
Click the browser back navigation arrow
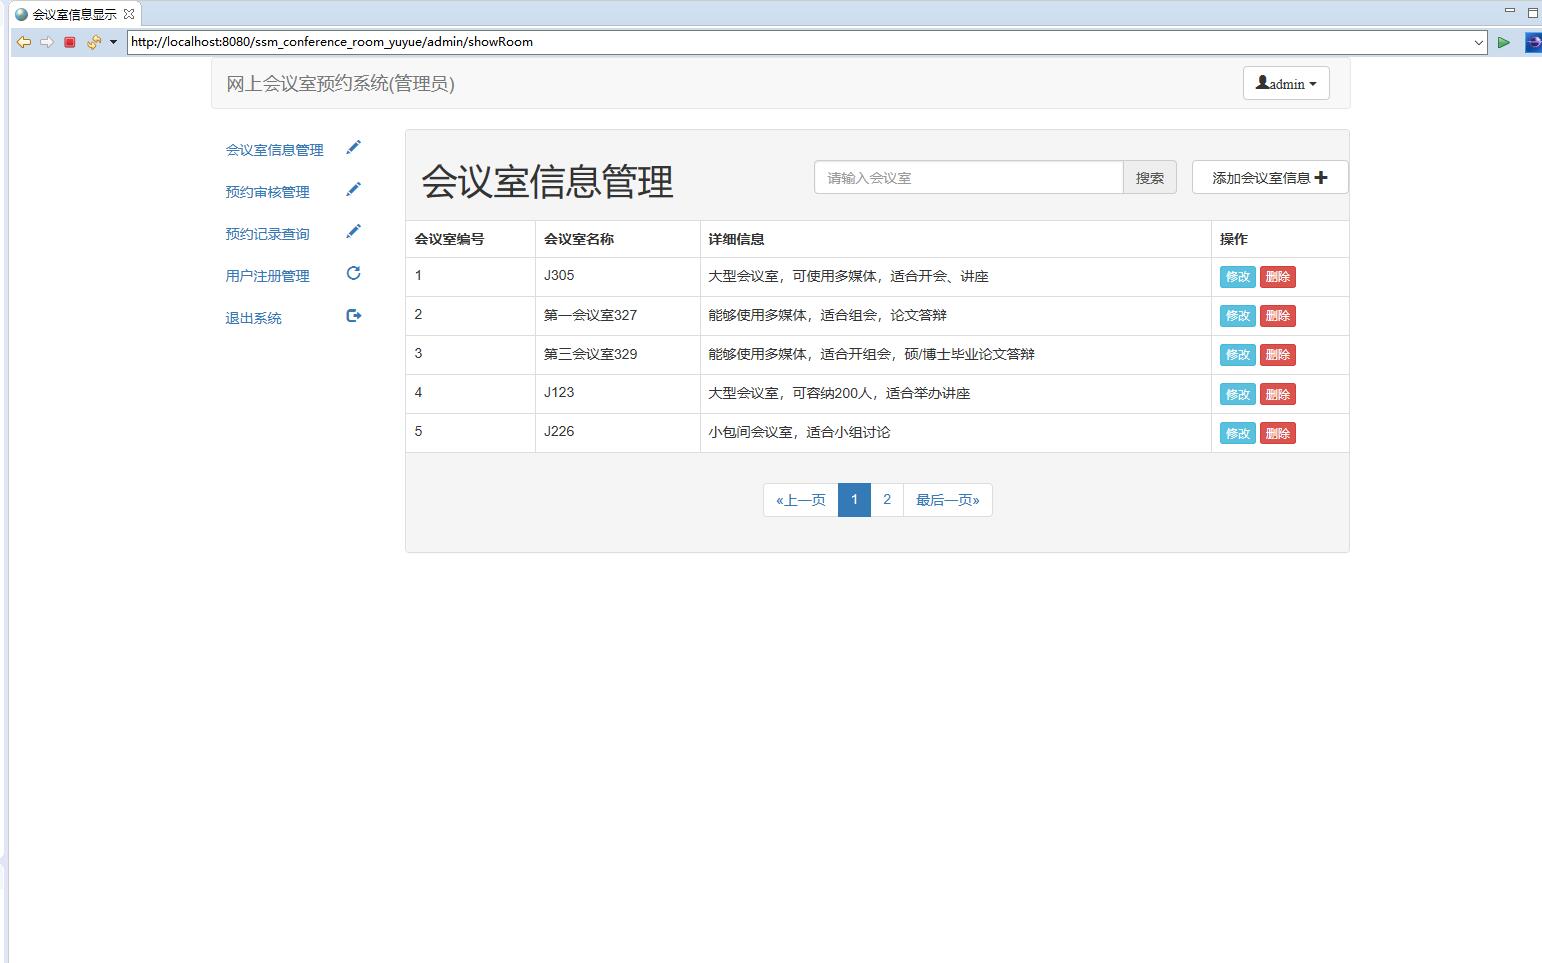click(x=23, y=42)
